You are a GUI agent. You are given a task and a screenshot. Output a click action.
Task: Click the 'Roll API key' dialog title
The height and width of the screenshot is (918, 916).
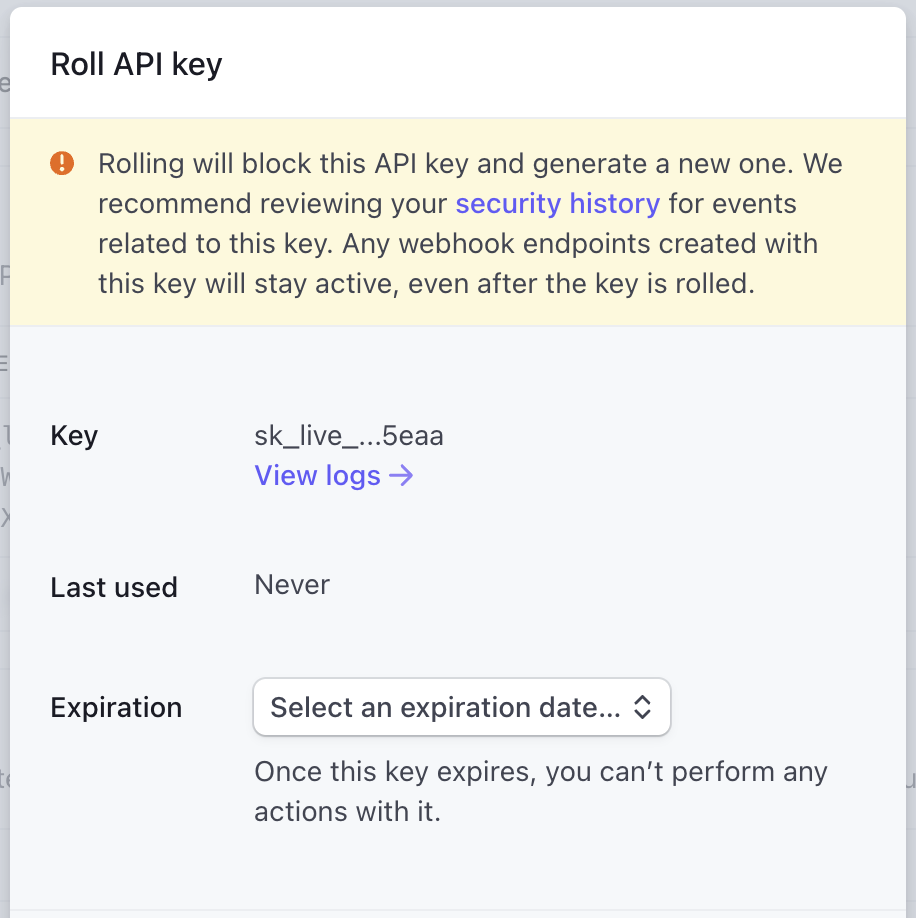pos(136,65)
